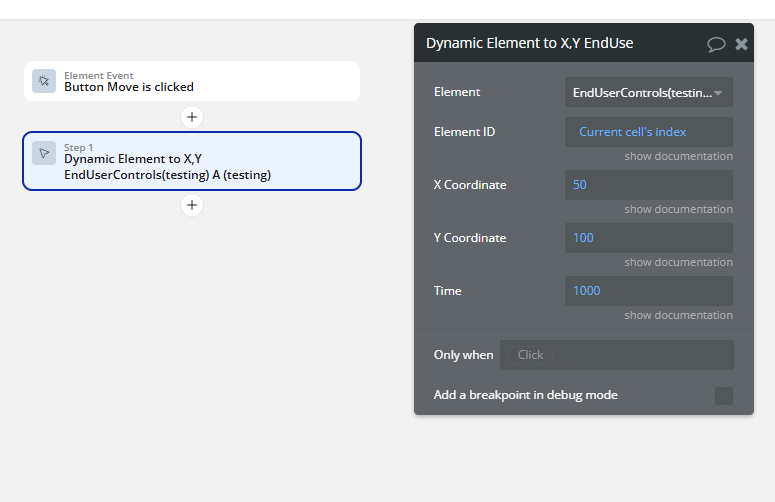This screenshot has height=502, width=775.
Task: Add a step after Button Move event
Action: [x=192, y=117]
